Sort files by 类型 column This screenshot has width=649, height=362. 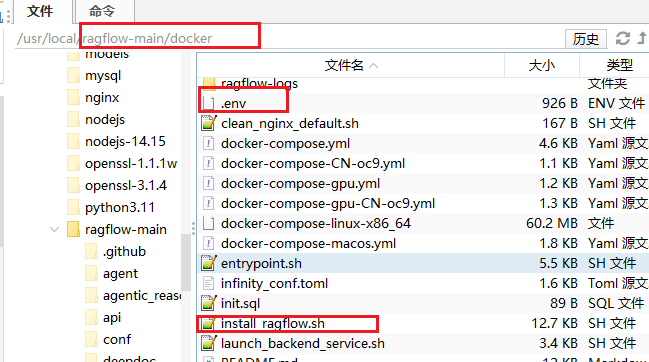[619, 65]
